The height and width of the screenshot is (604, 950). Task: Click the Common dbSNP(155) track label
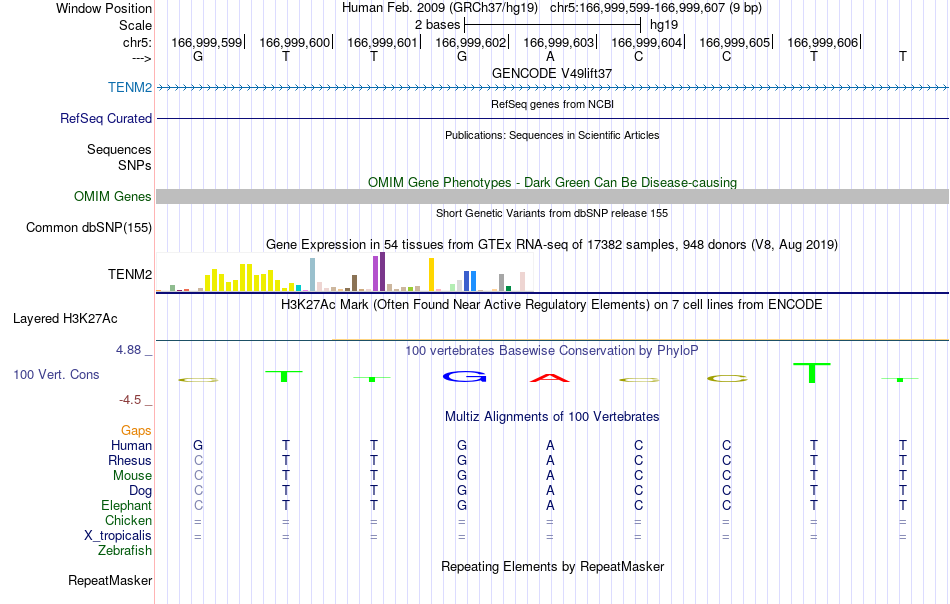click(x=89, y=228)
